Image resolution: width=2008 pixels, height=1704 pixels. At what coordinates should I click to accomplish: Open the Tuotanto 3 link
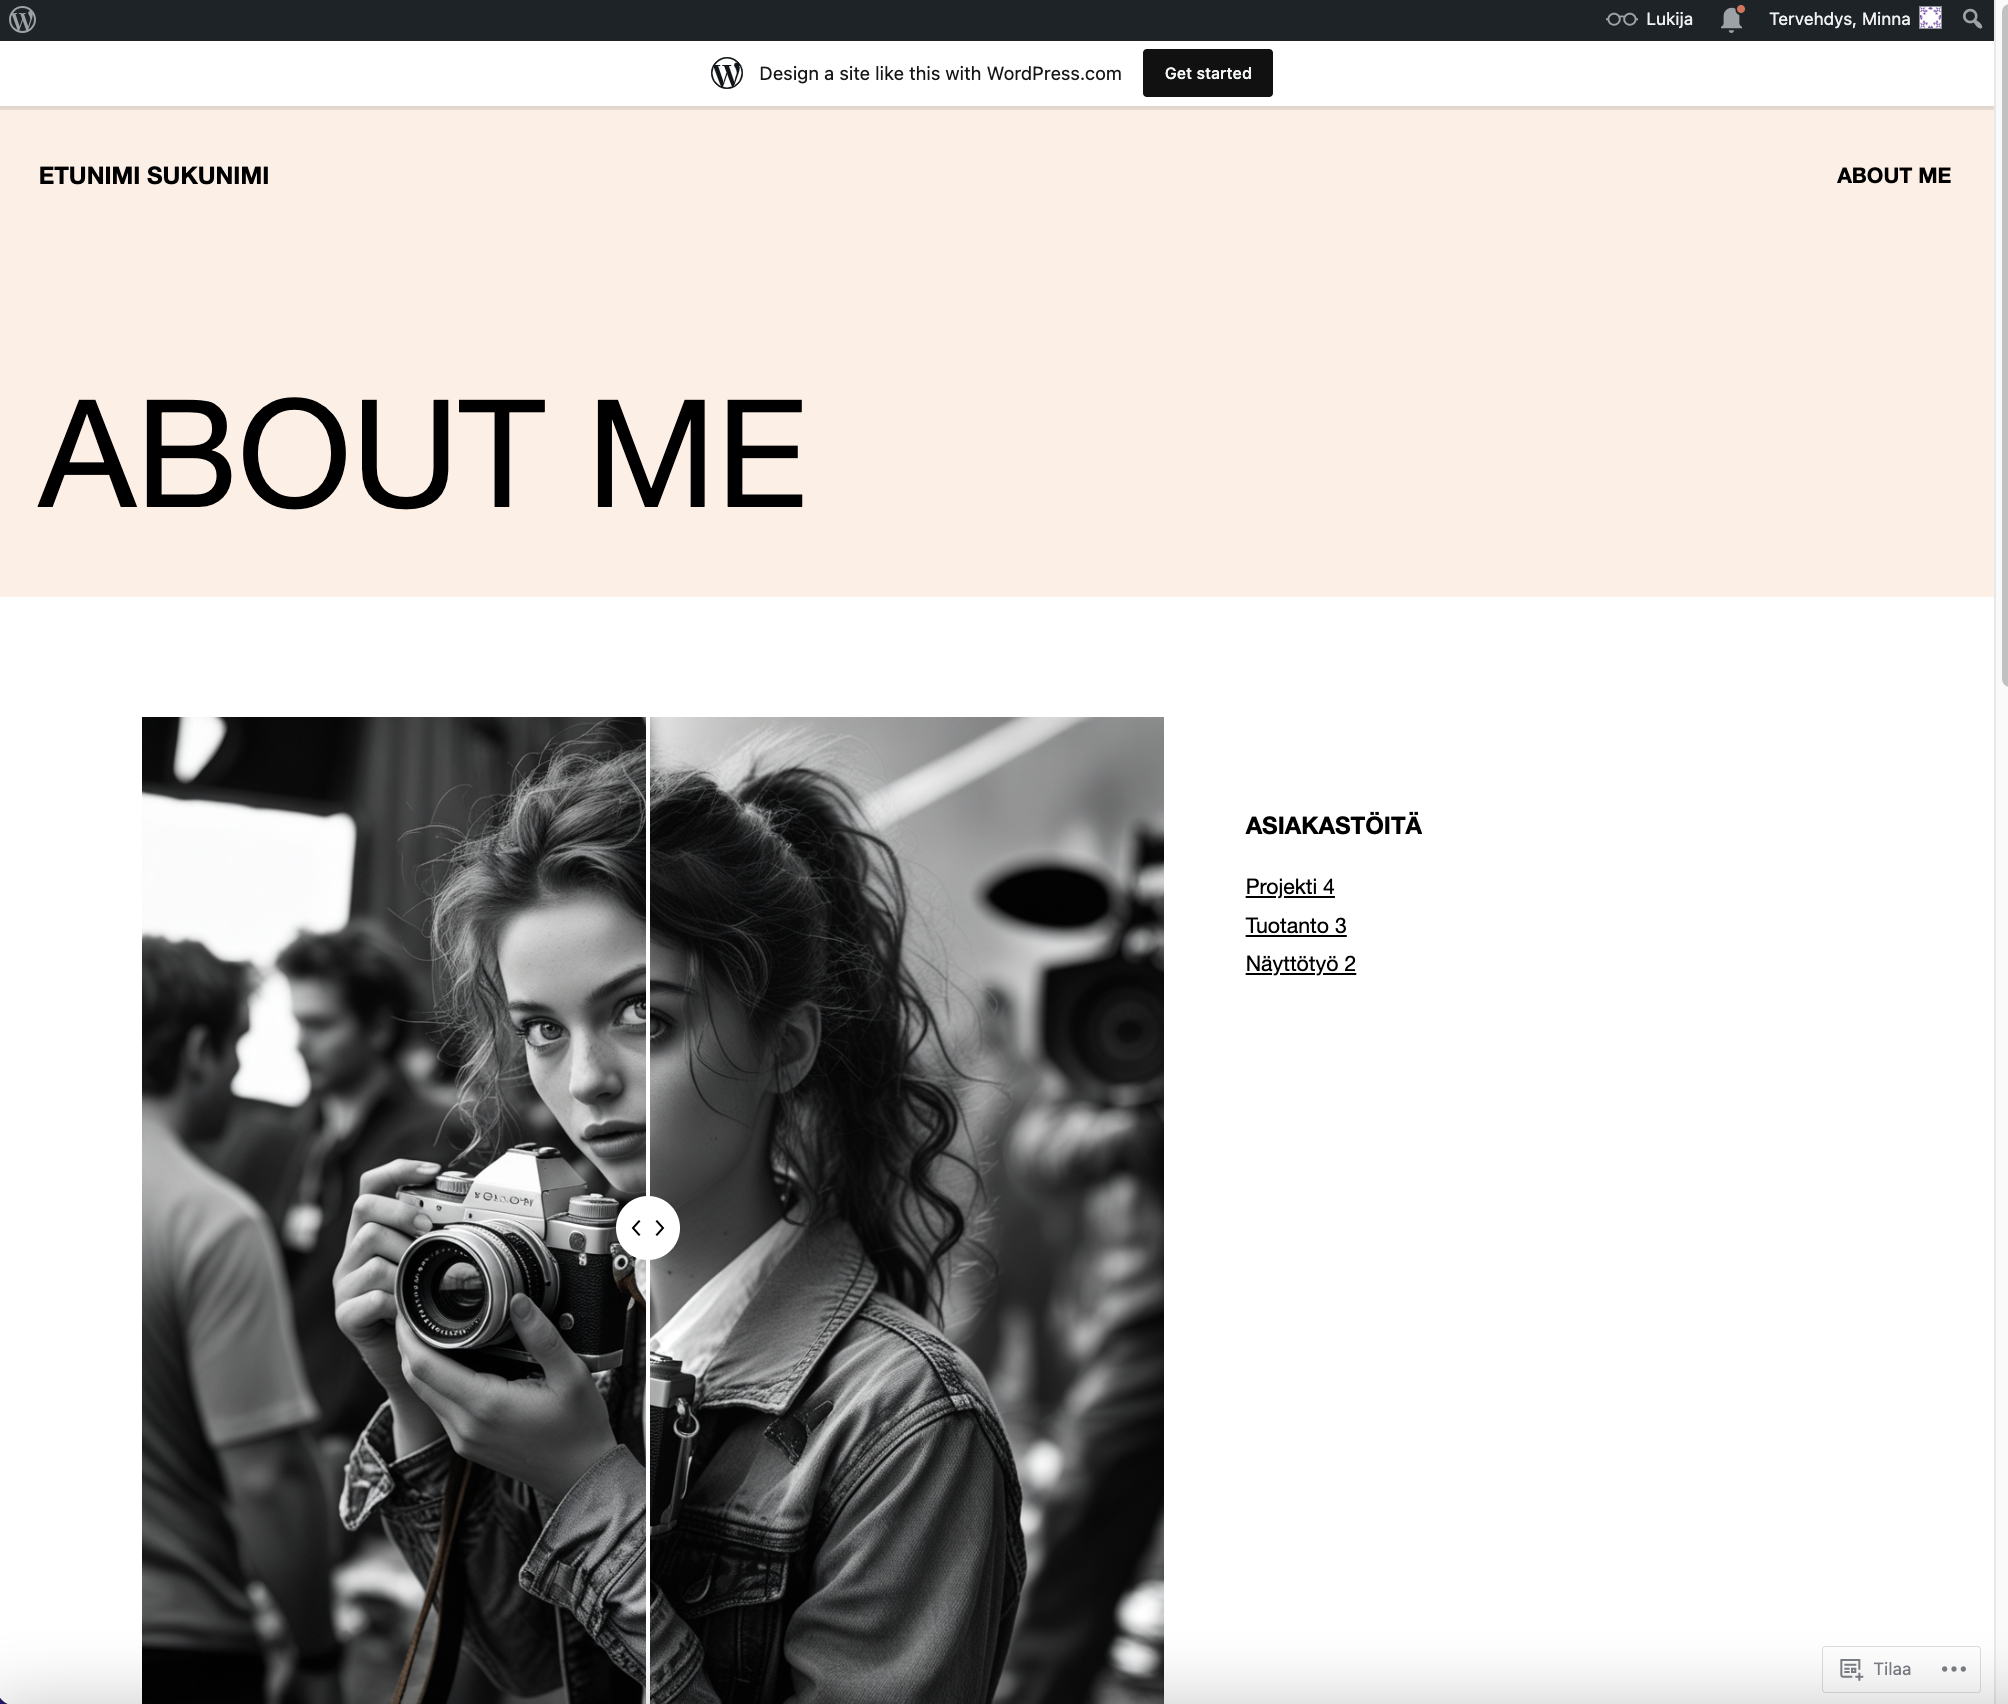[1295, 925]
